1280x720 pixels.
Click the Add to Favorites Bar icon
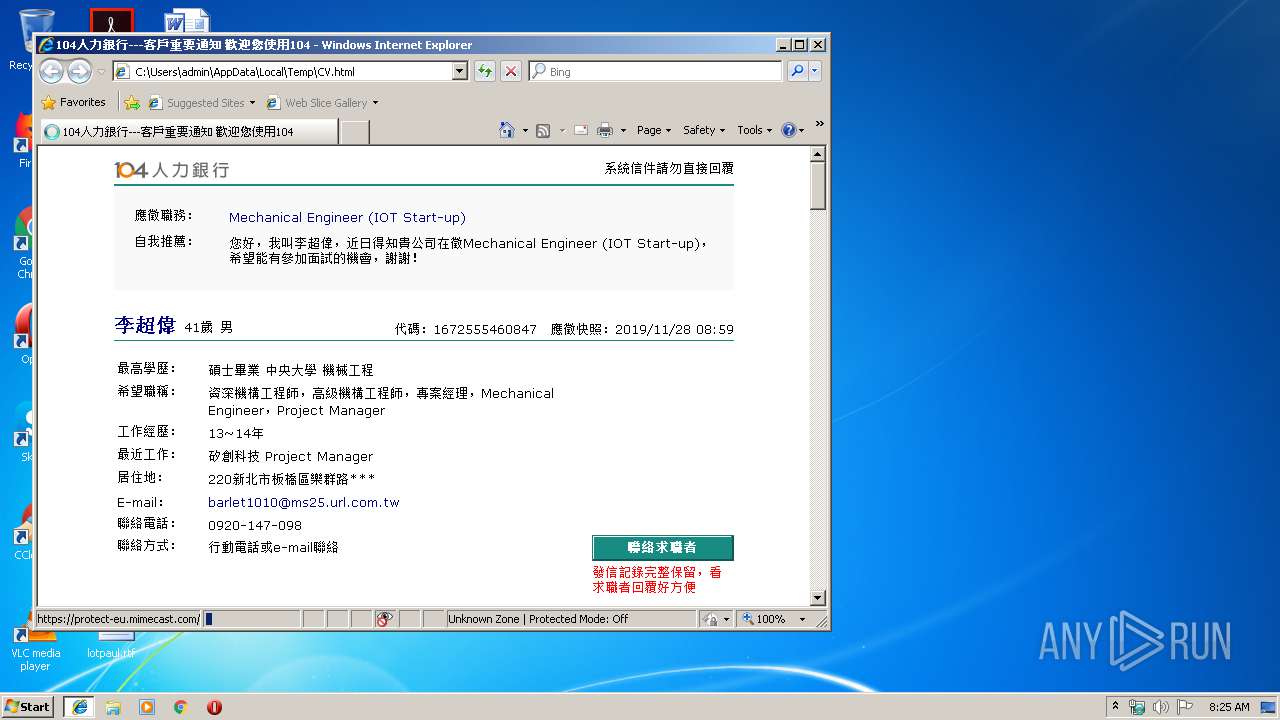click(x=132, y=102)
